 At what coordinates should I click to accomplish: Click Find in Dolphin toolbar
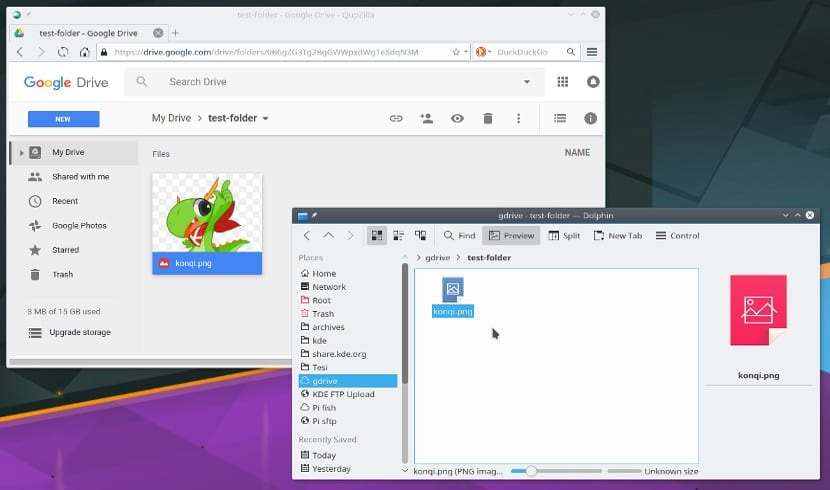459,235
